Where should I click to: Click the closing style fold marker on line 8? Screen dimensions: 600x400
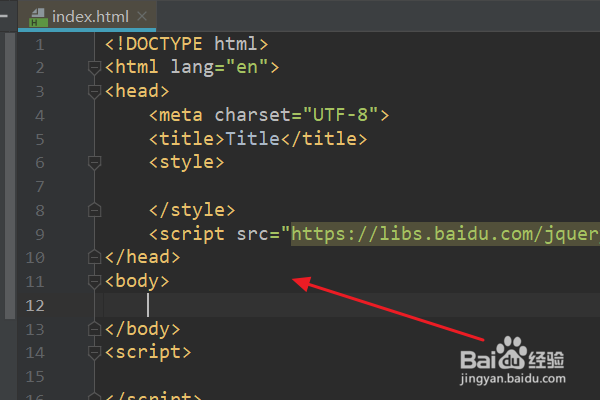pos(94,210)
